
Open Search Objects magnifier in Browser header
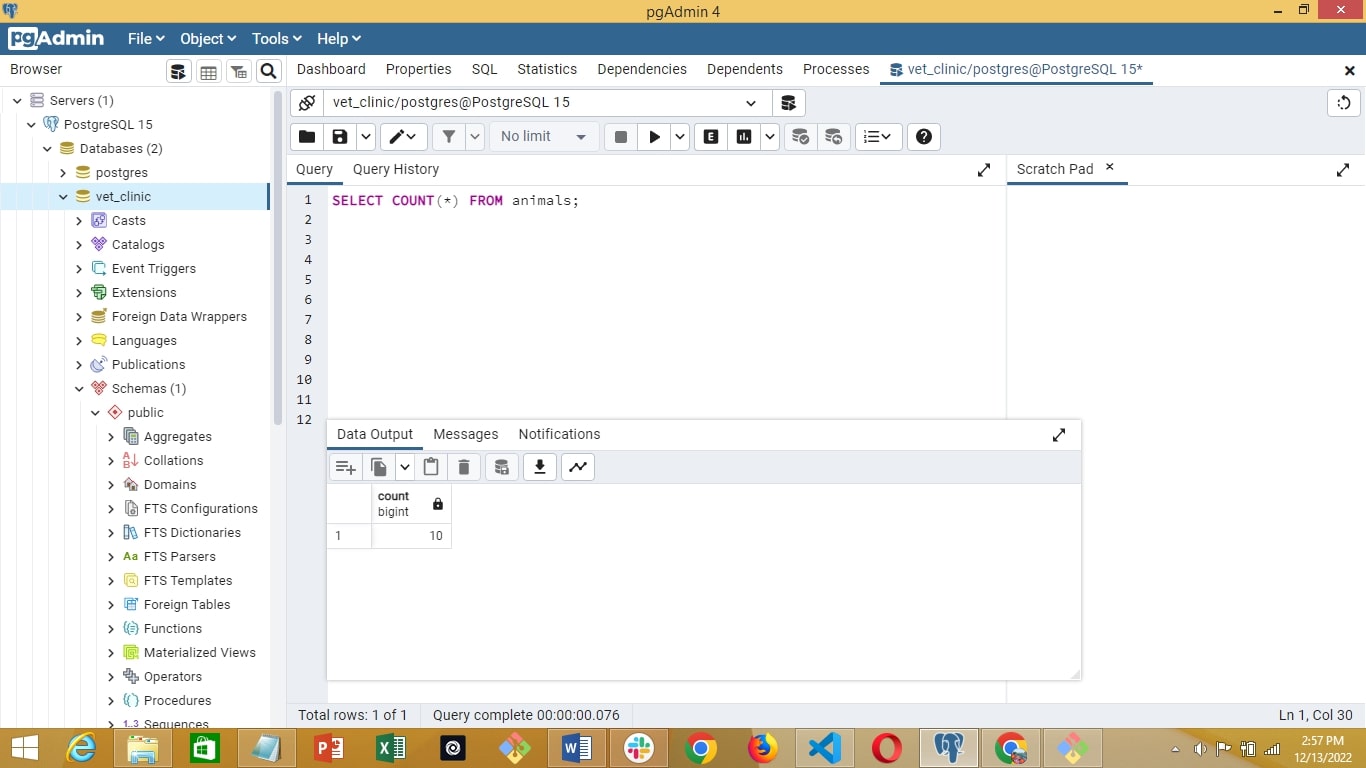[268, 71]
